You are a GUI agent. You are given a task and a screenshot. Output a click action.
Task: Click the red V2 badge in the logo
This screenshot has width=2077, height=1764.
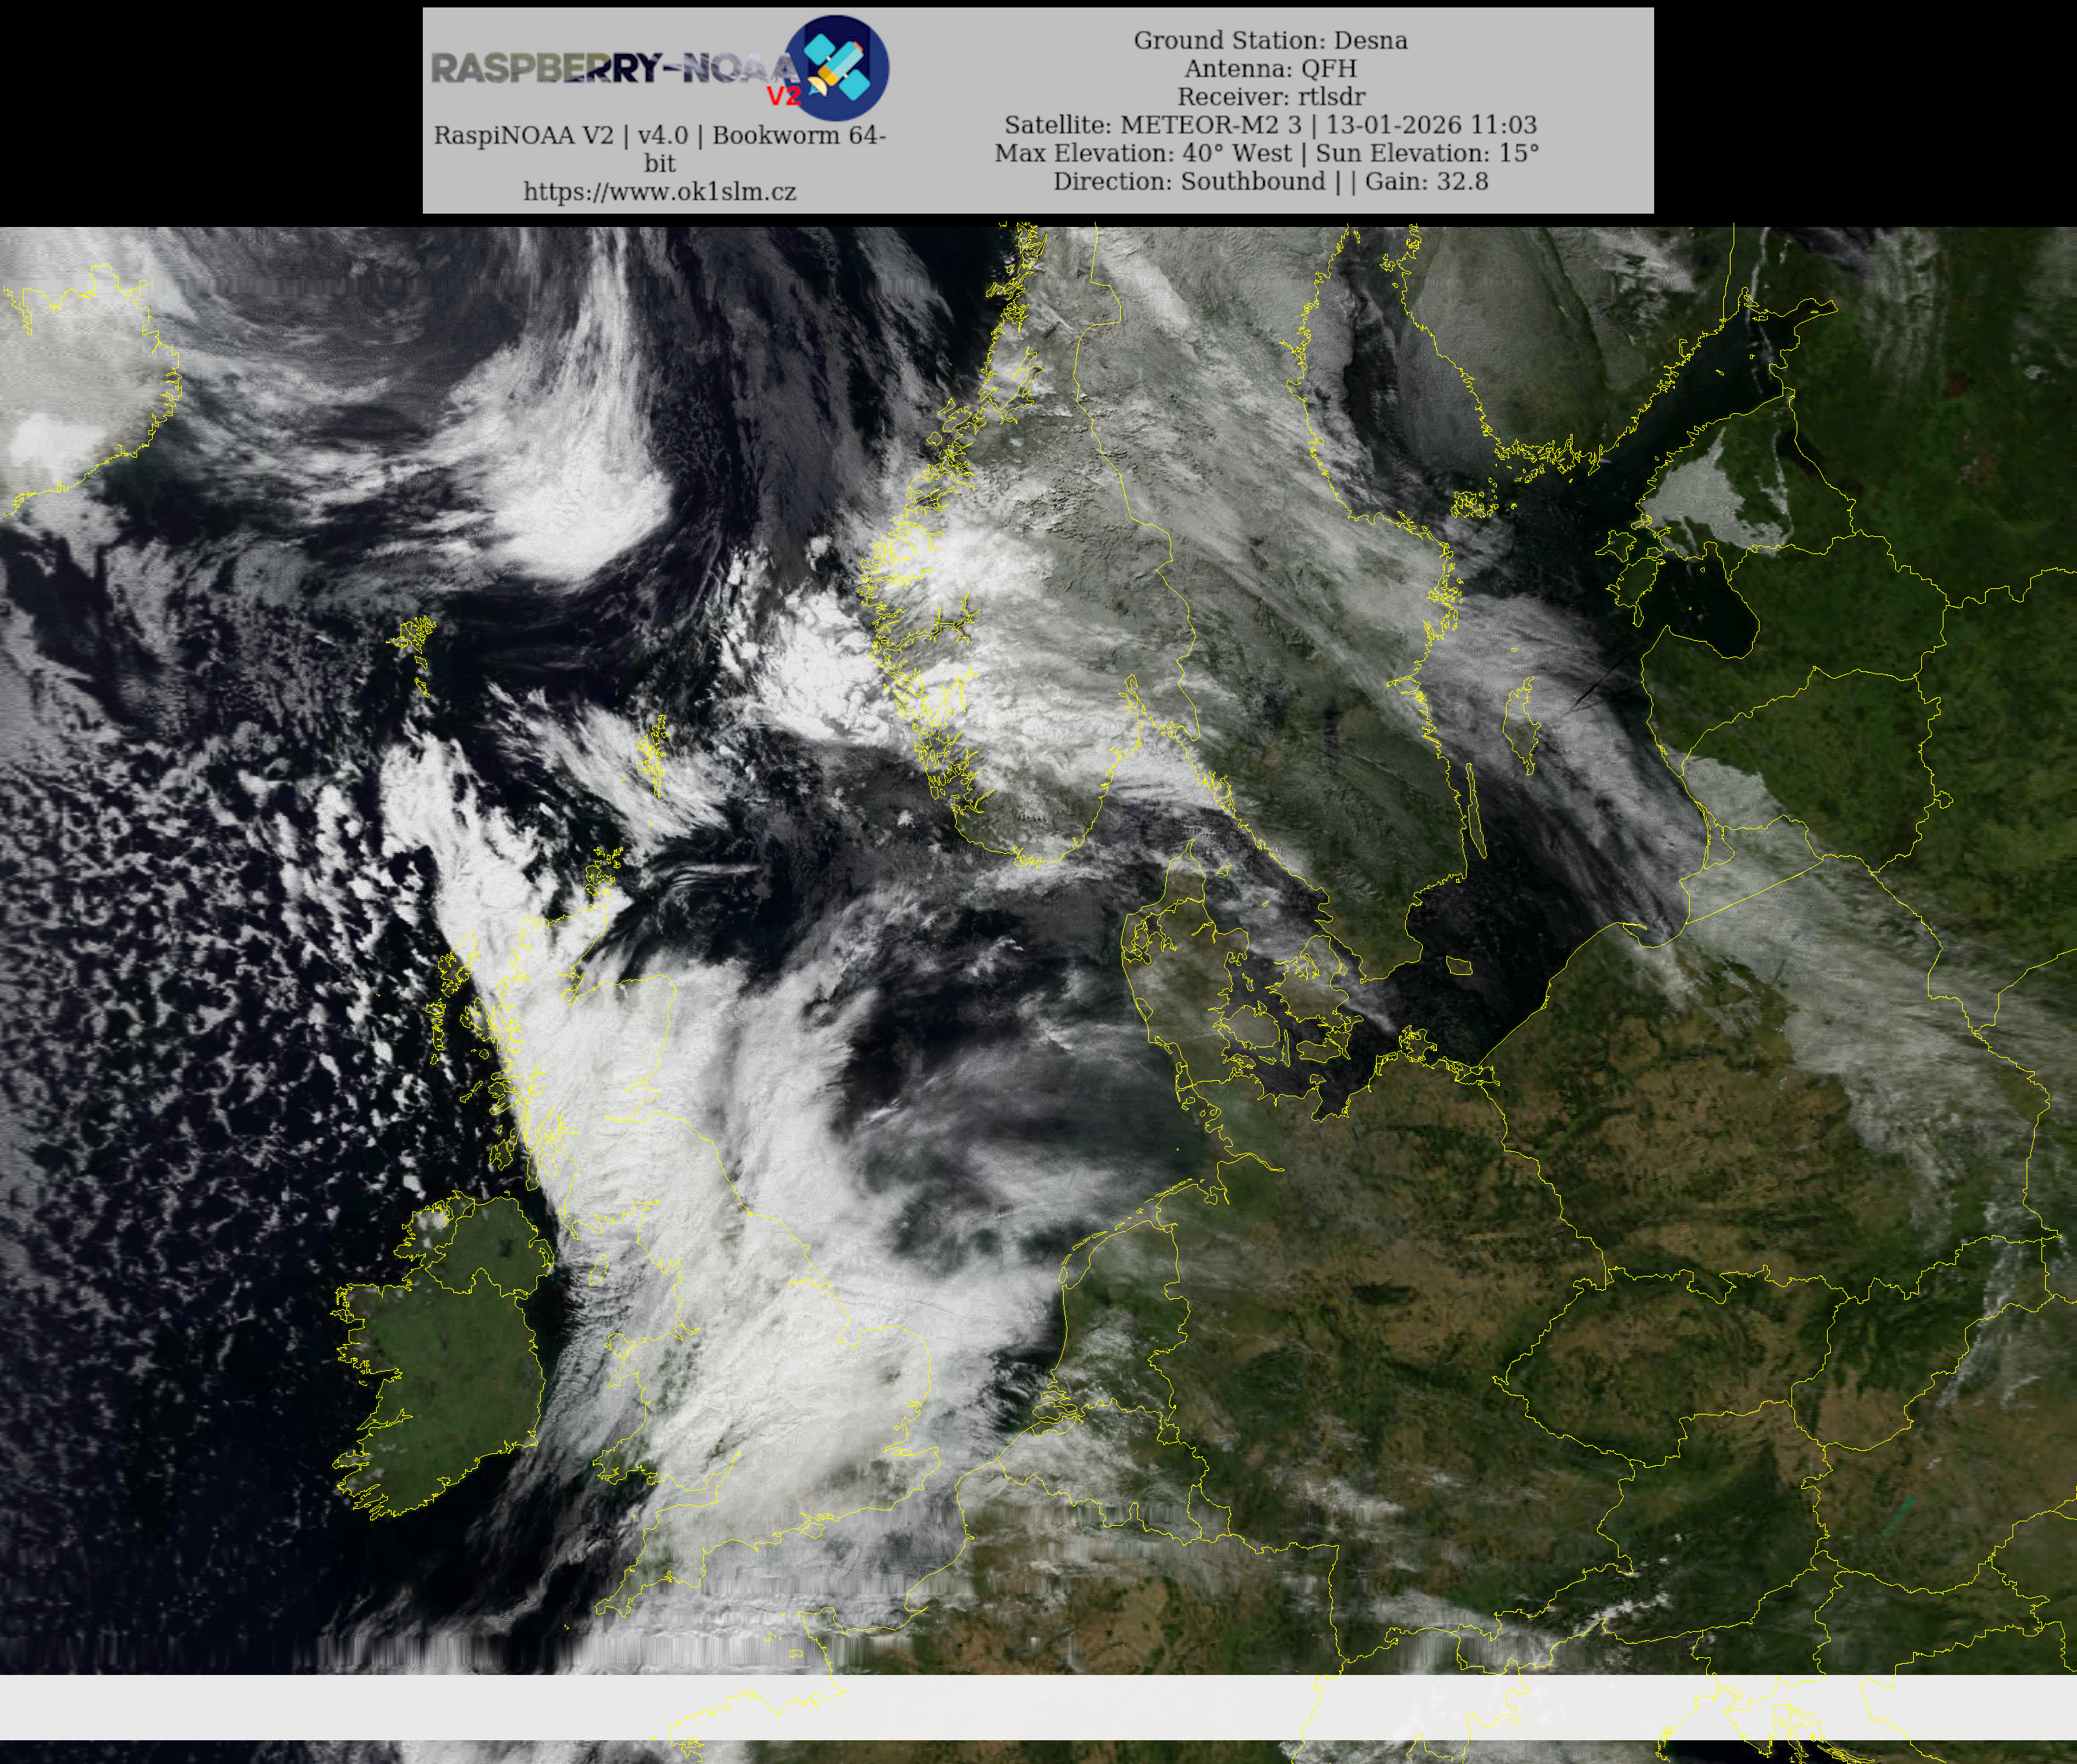[x=783, y=96]
